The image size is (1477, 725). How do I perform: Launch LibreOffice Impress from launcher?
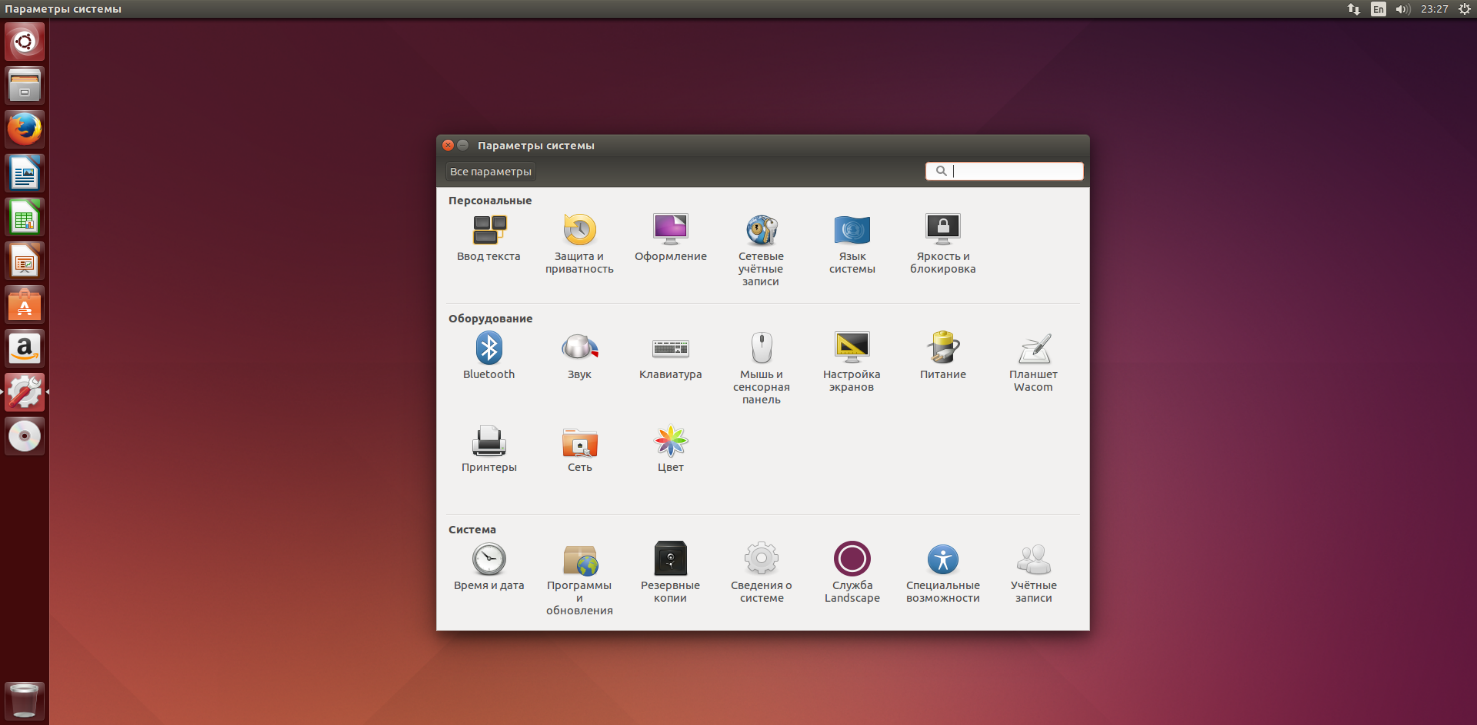pyautogui.click(x=25, y=261)
